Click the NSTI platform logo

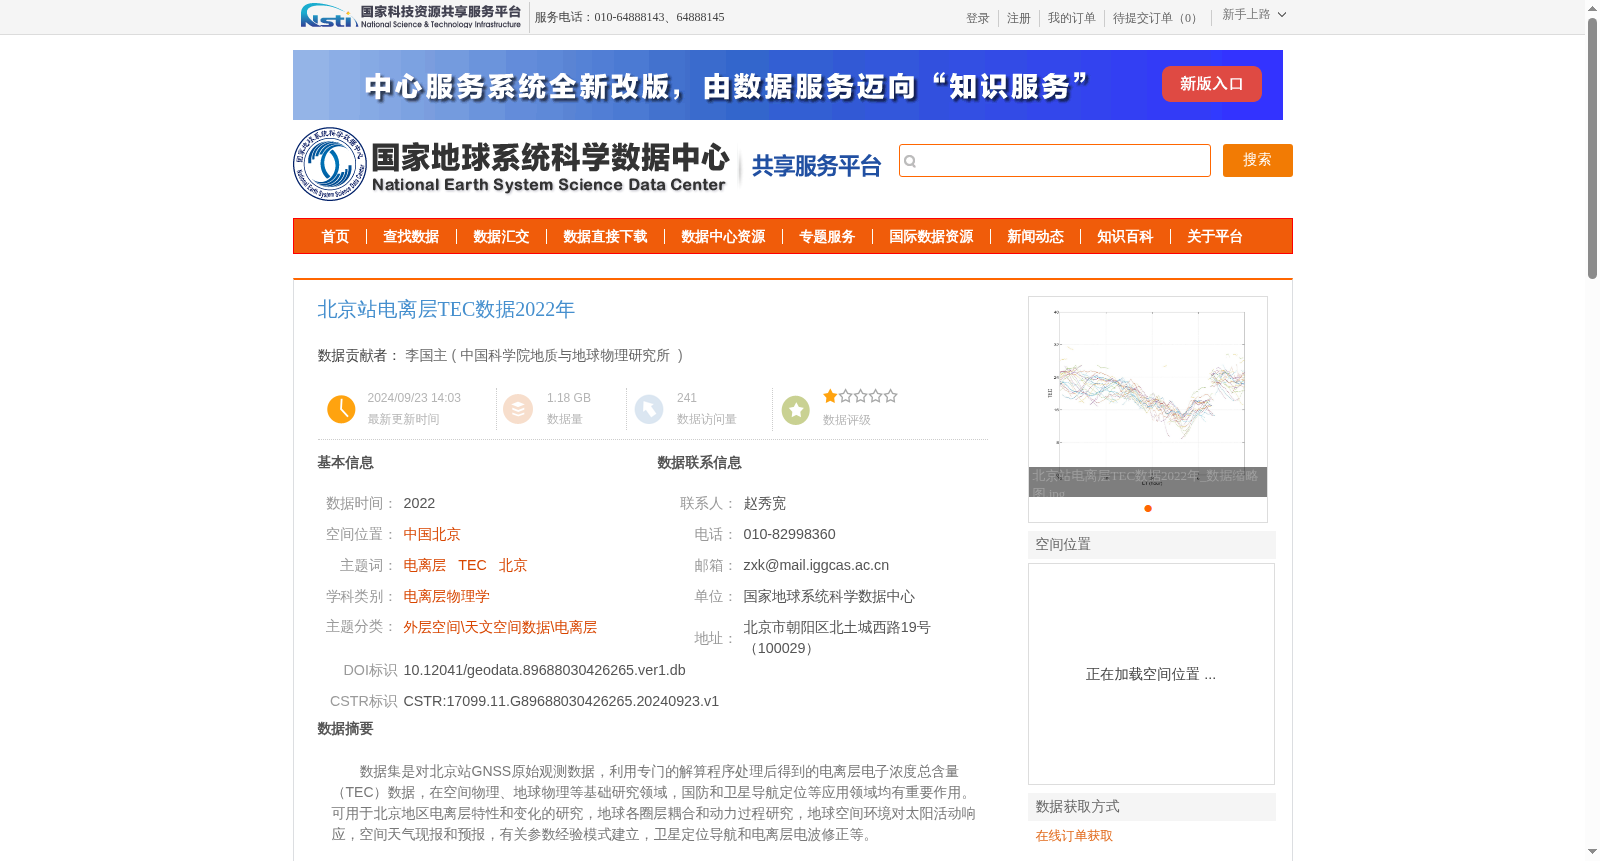(411, 16)
